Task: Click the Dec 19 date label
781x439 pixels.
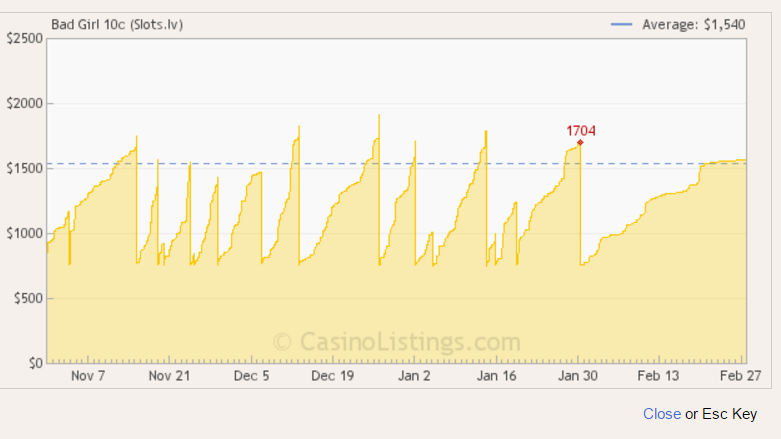Action: [333, 376]
